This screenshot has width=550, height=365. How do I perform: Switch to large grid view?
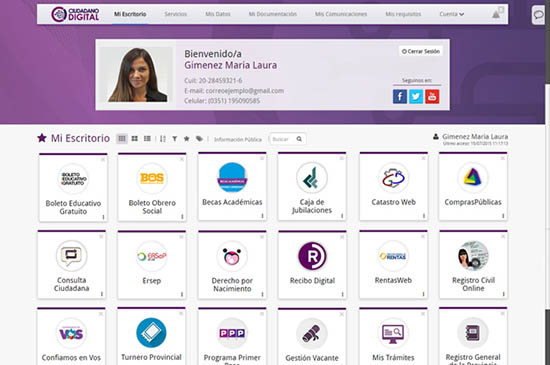[134, 139]
